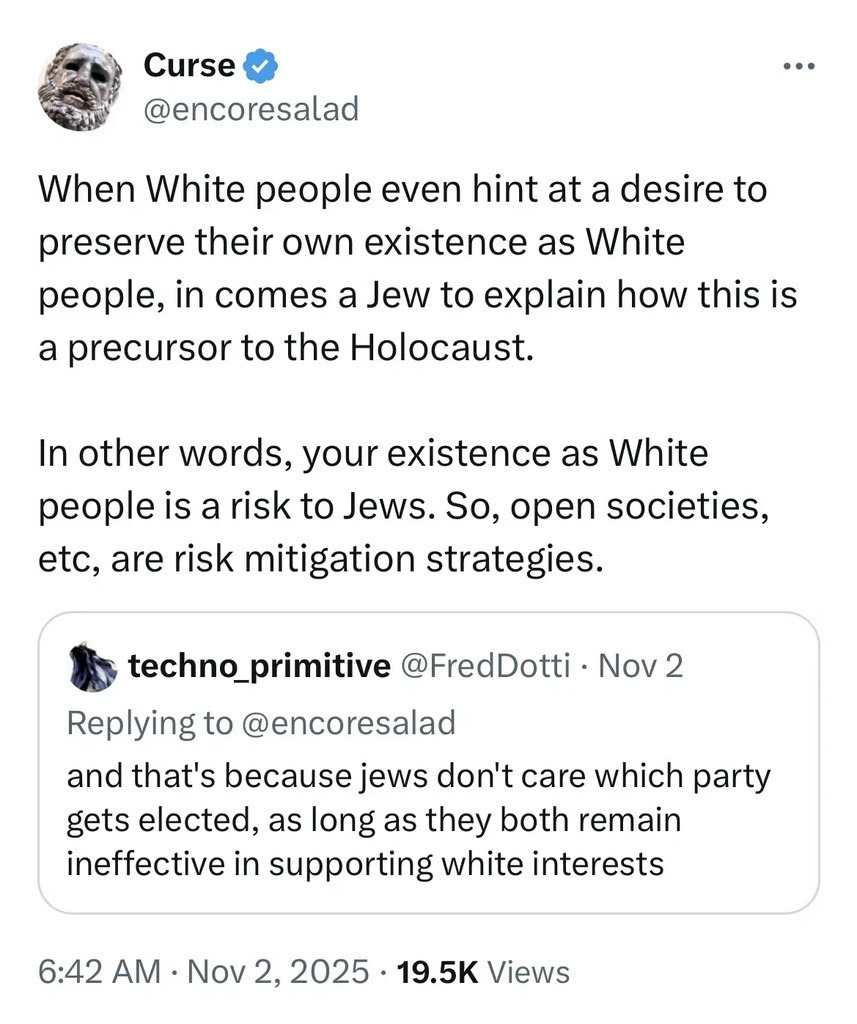Image resolution: width=857 pixels, height=1024 pixels.
Task: Click the techno_primitive small avatar icon
Action: tap(92, 667)
